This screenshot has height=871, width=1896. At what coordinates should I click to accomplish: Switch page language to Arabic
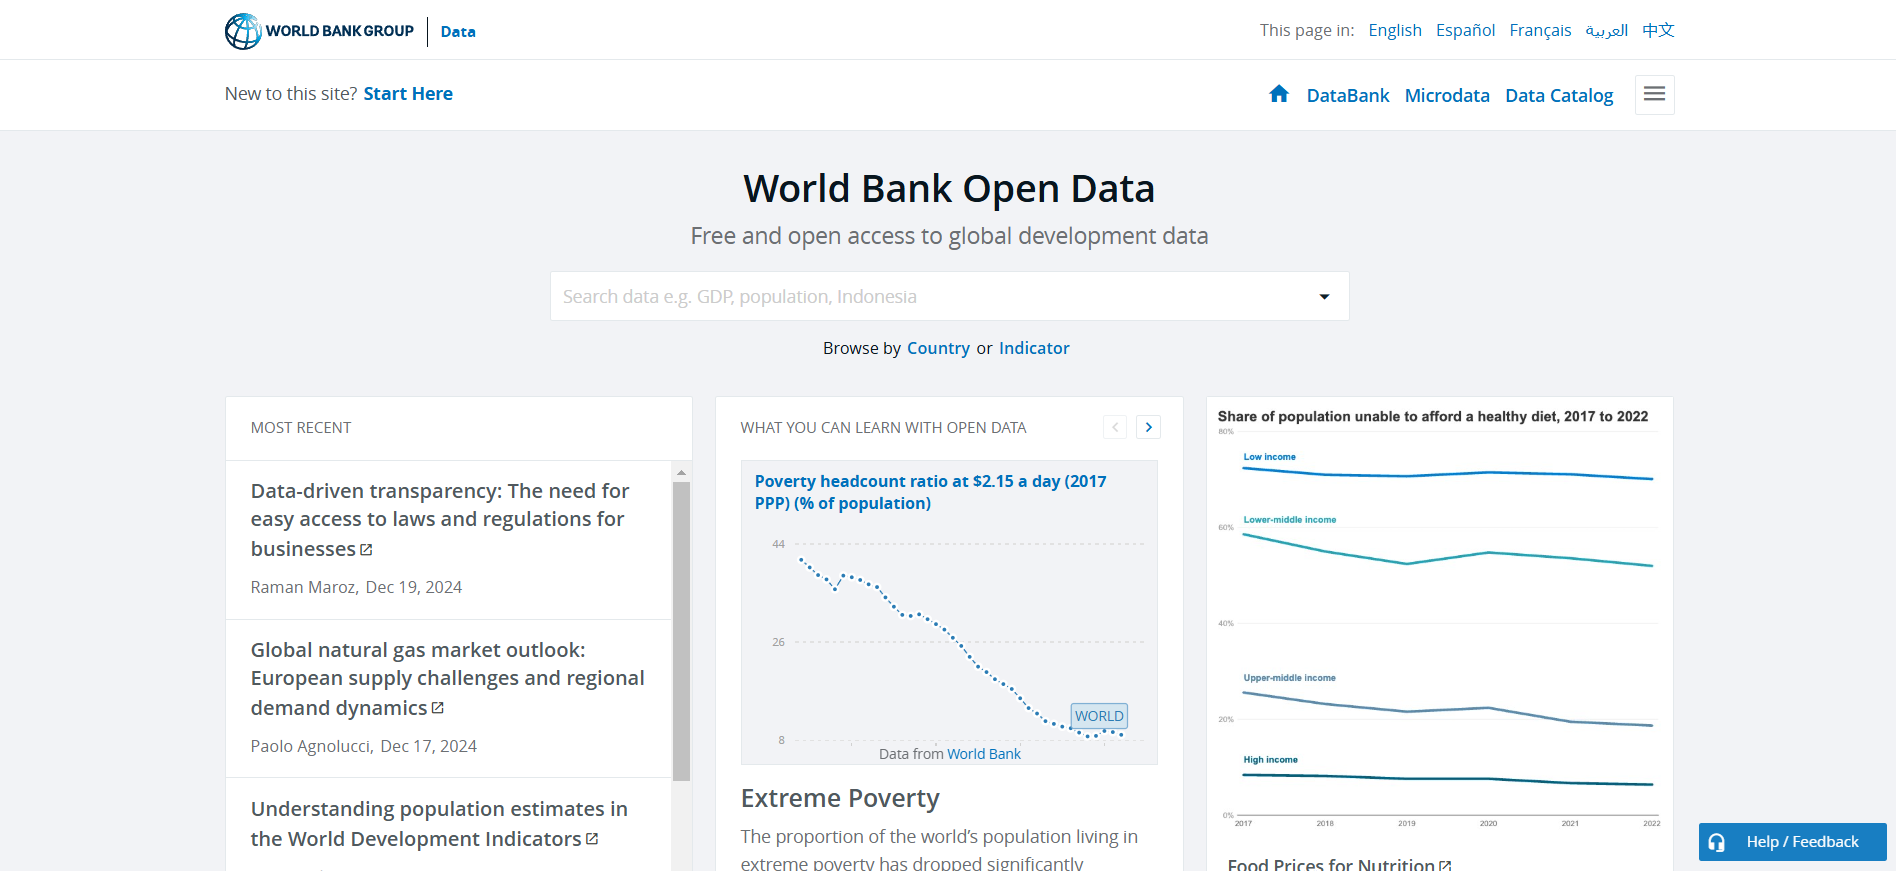pyautogui.click(x=1607, y=30)
